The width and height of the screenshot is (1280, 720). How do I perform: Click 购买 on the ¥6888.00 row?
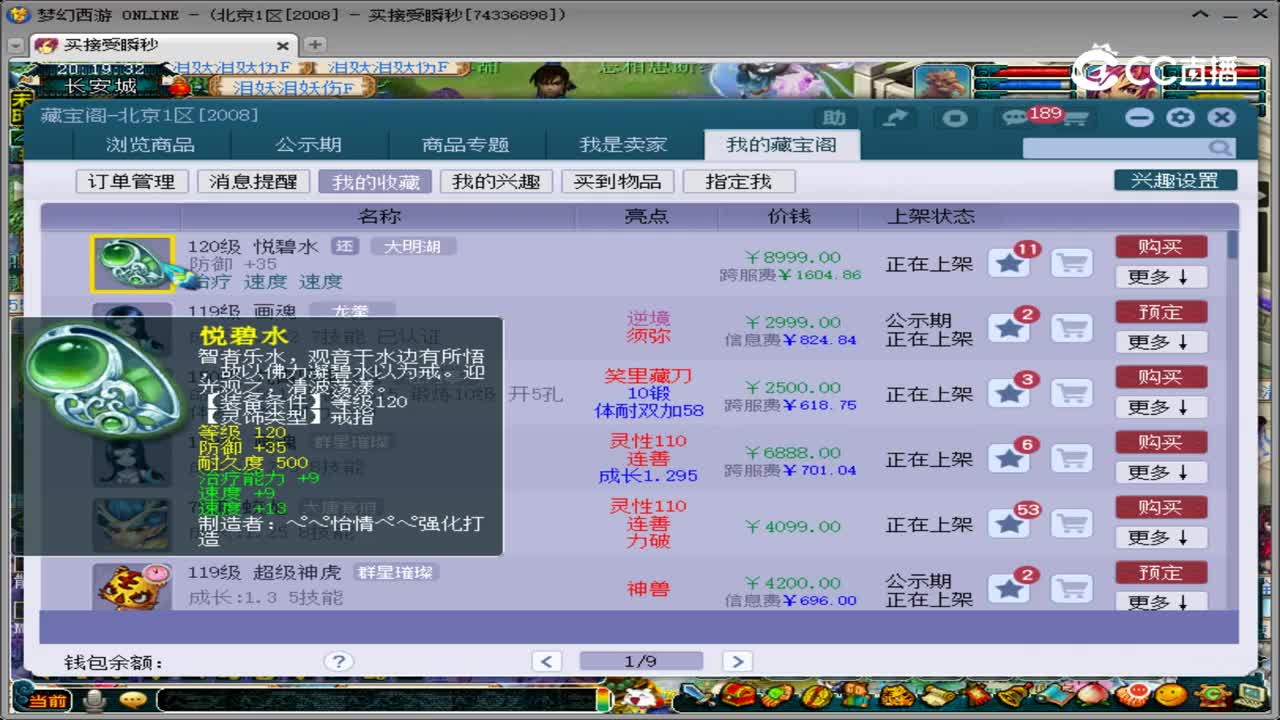coord(1161,442)
